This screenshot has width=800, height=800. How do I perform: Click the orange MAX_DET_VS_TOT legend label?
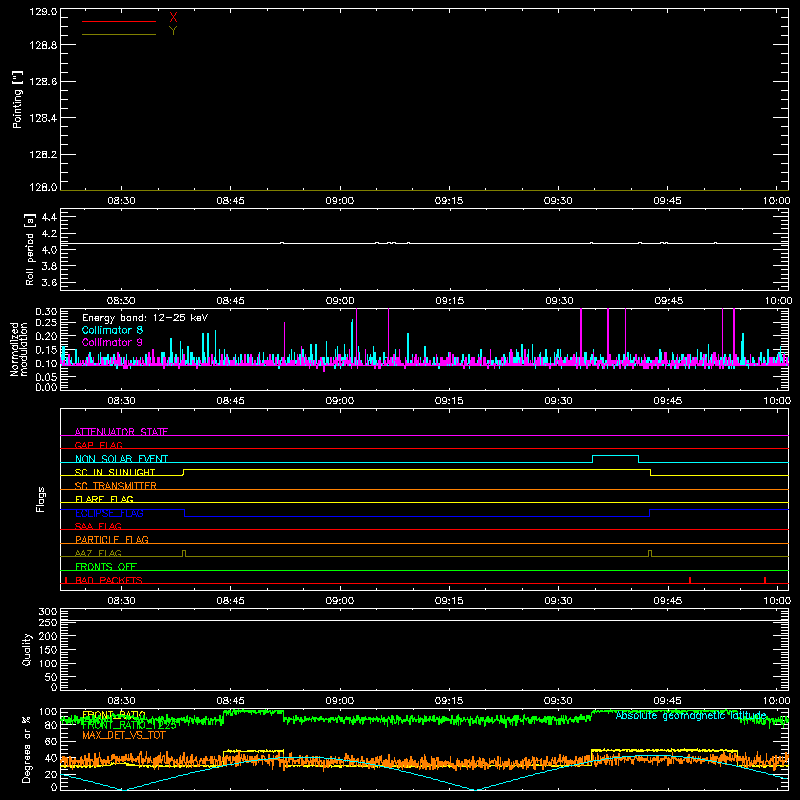124,735
